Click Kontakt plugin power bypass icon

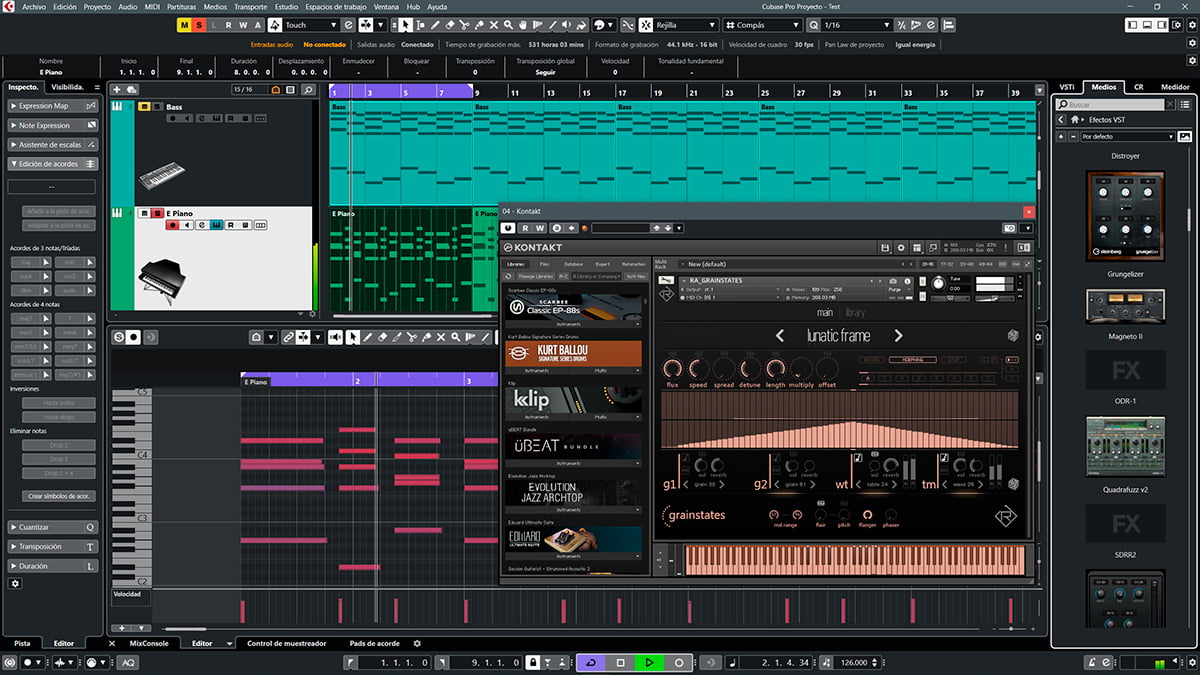(x=509, y=228)
